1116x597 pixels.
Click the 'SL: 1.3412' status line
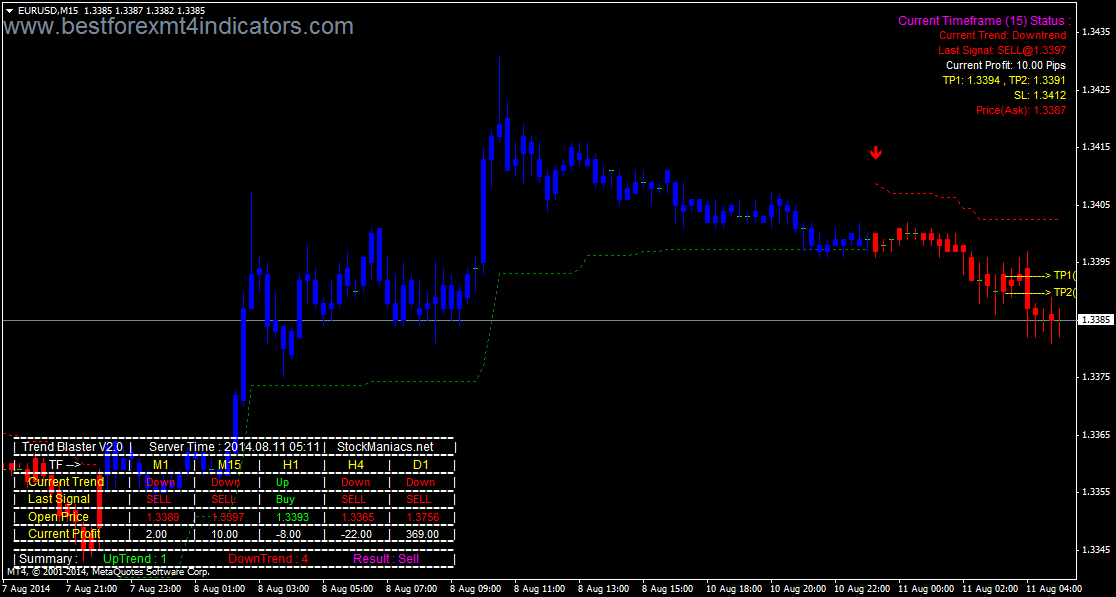pyautogui.click(x=1040, y=95)
